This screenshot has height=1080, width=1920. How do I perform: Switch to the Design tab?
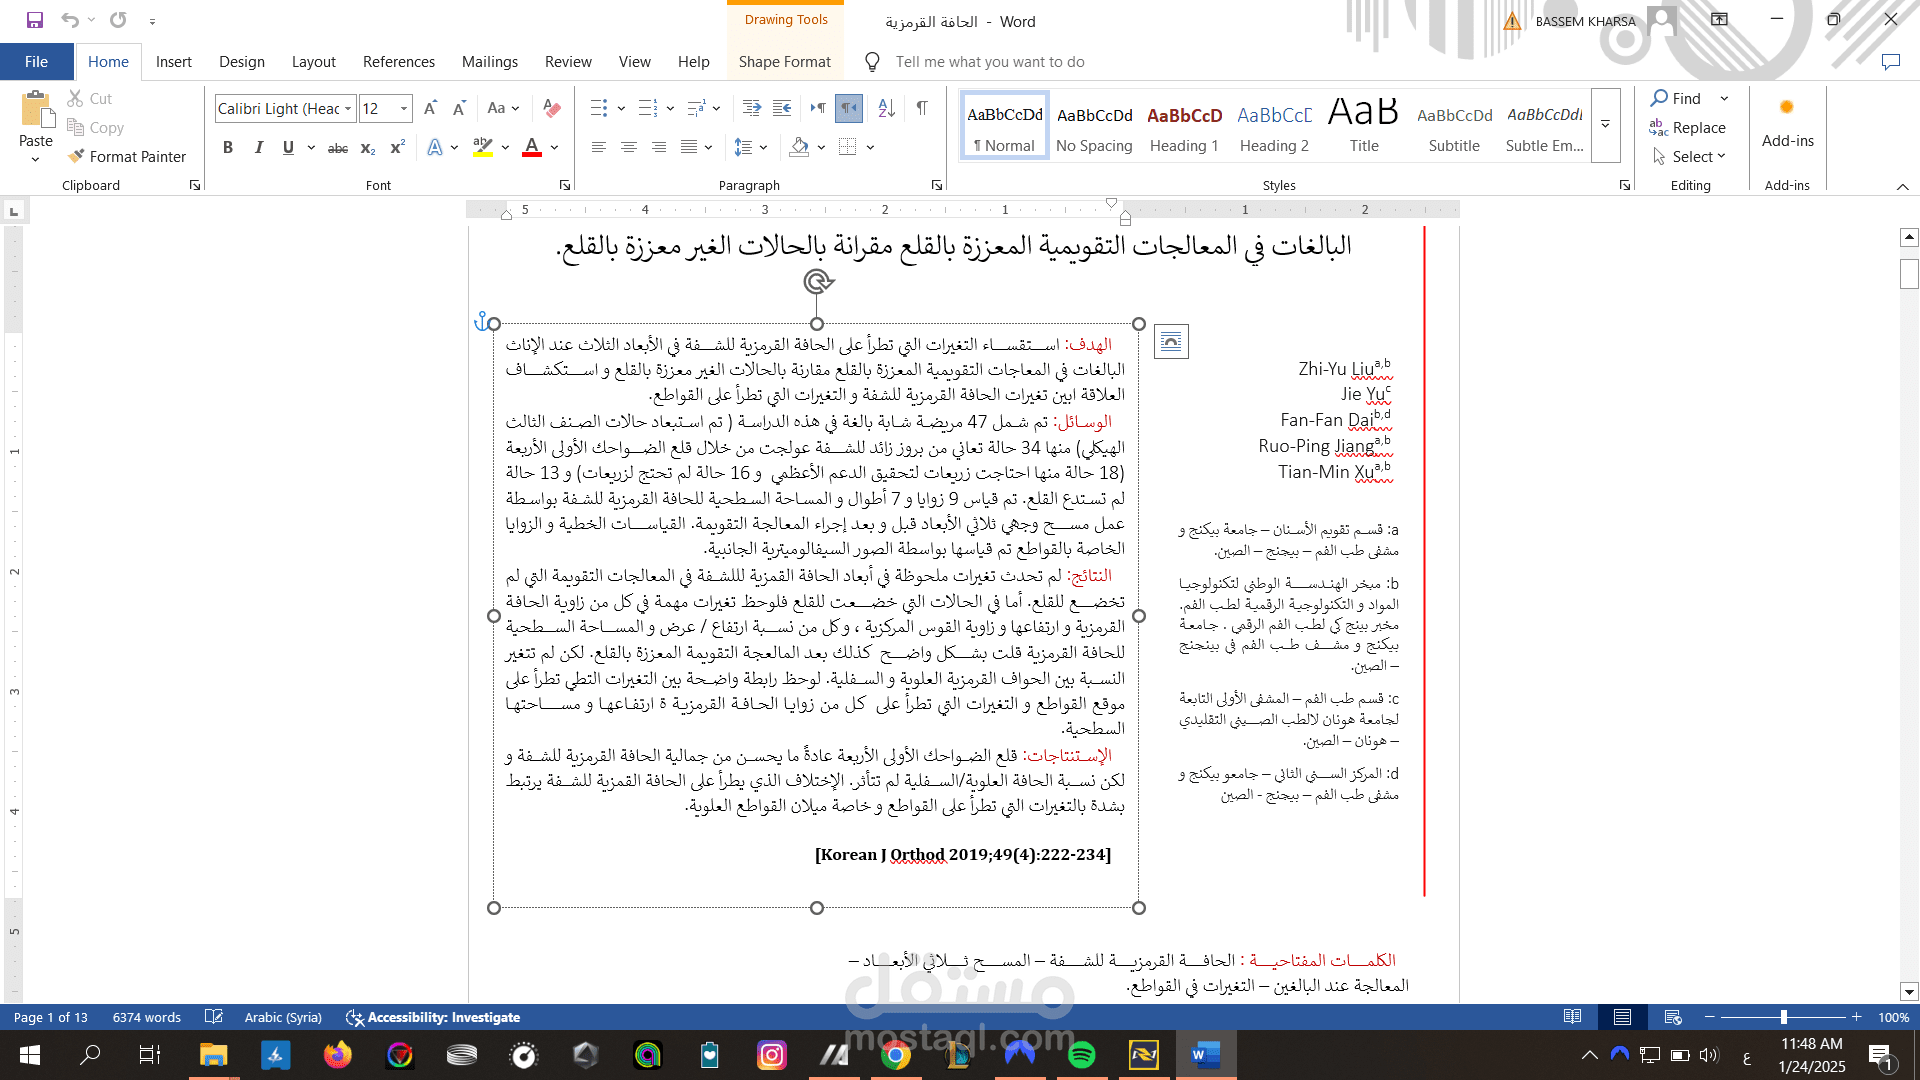click(x=242, y=61)
